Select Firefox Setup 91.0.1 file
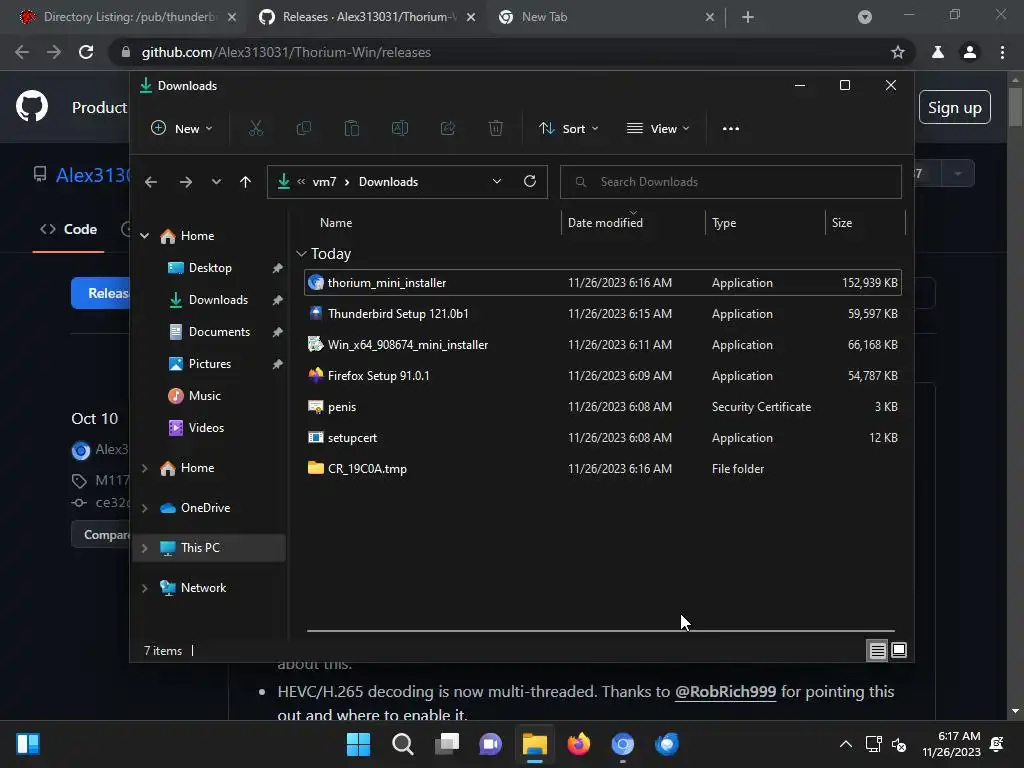1024x768 pixels. click(602, 376)
